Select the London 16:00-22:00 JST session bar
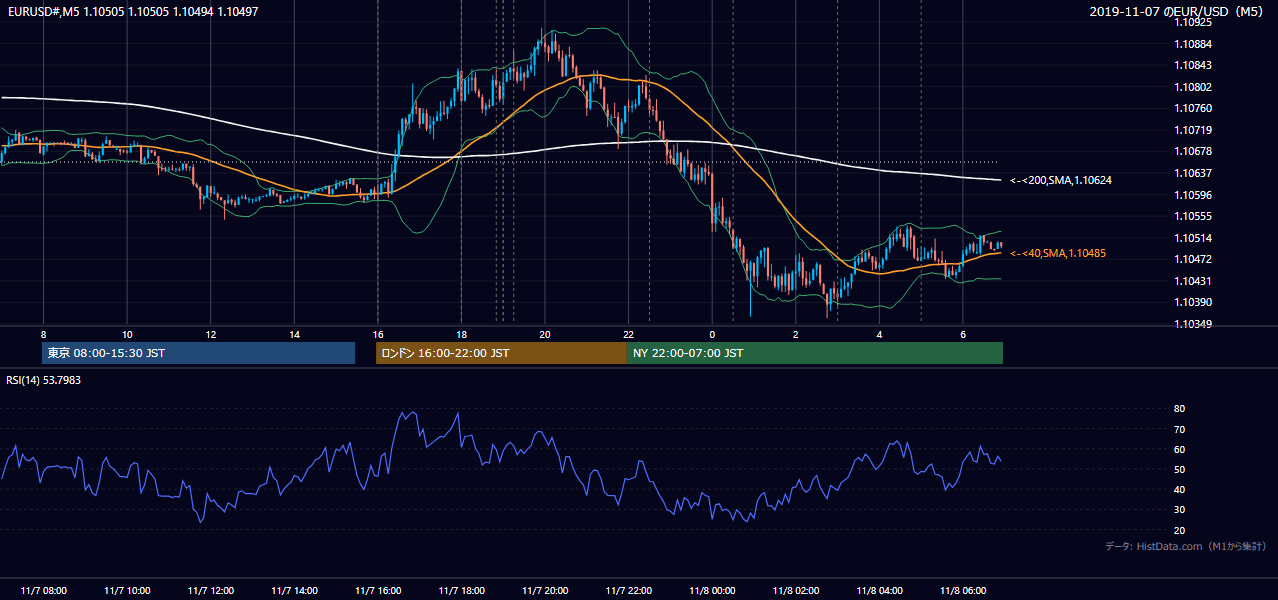 click(x=501, y=353)
